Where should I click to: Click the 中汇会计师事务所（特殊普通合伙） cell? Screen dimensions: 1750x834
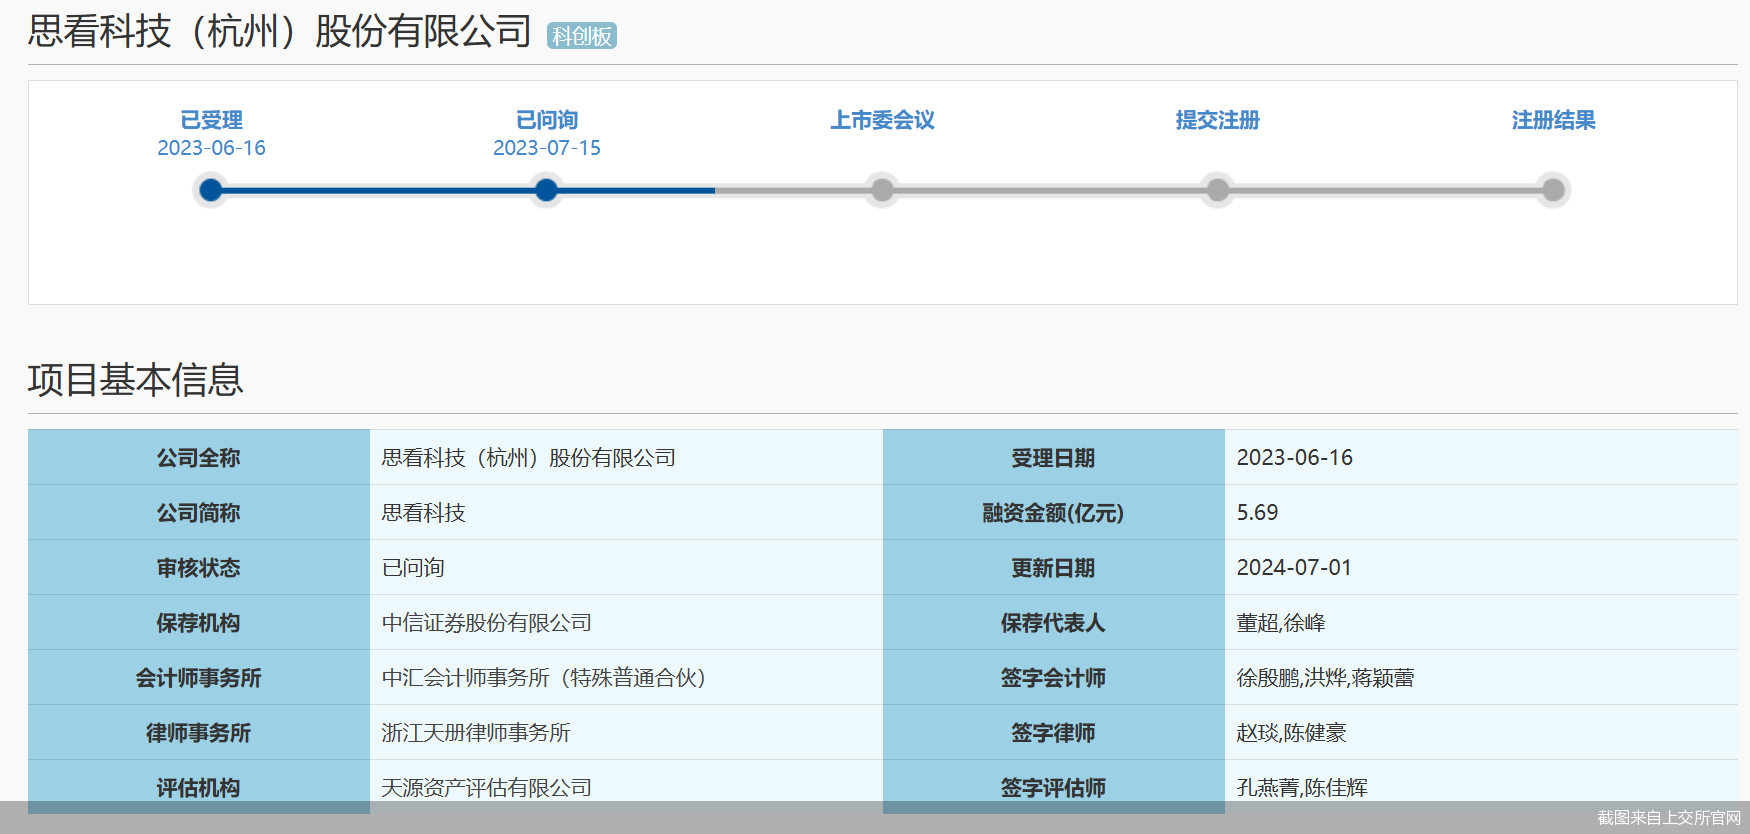click(x=626, y=677)
